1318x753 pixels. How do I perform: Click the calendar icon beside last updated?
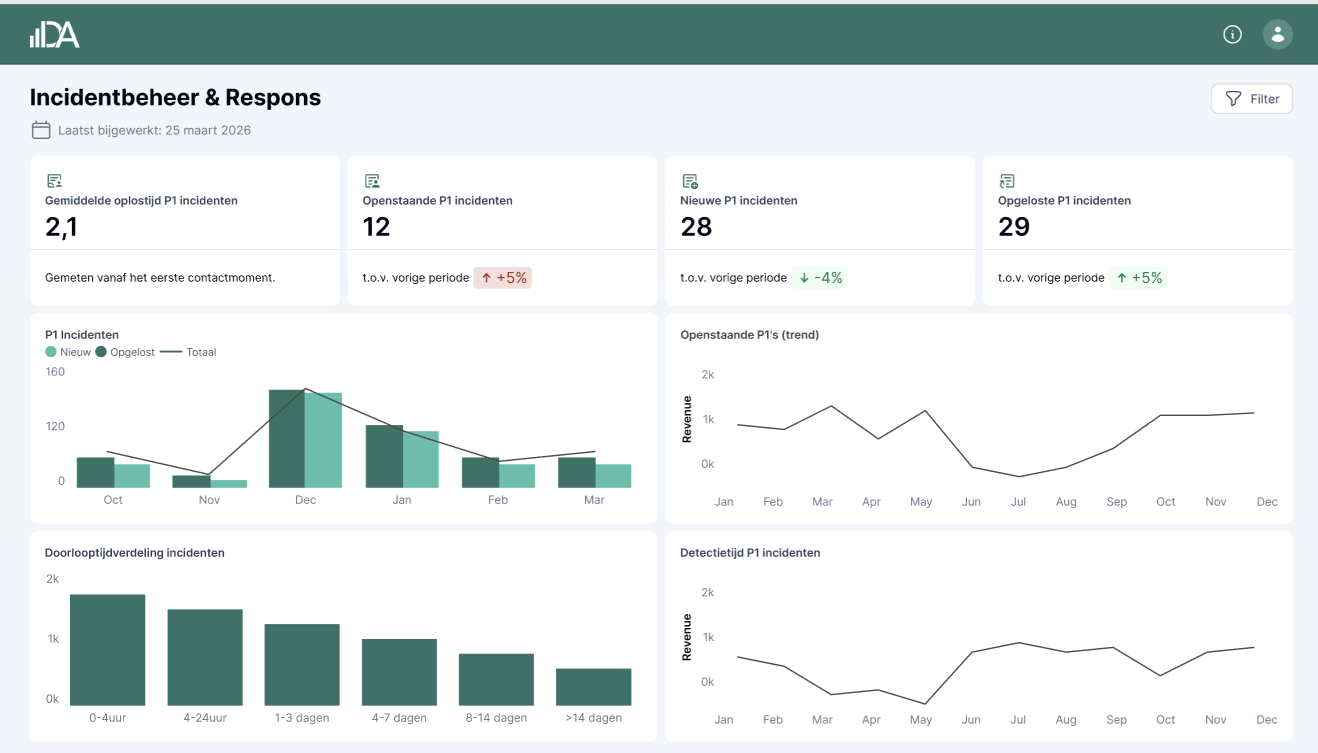[x=41, y=130]
